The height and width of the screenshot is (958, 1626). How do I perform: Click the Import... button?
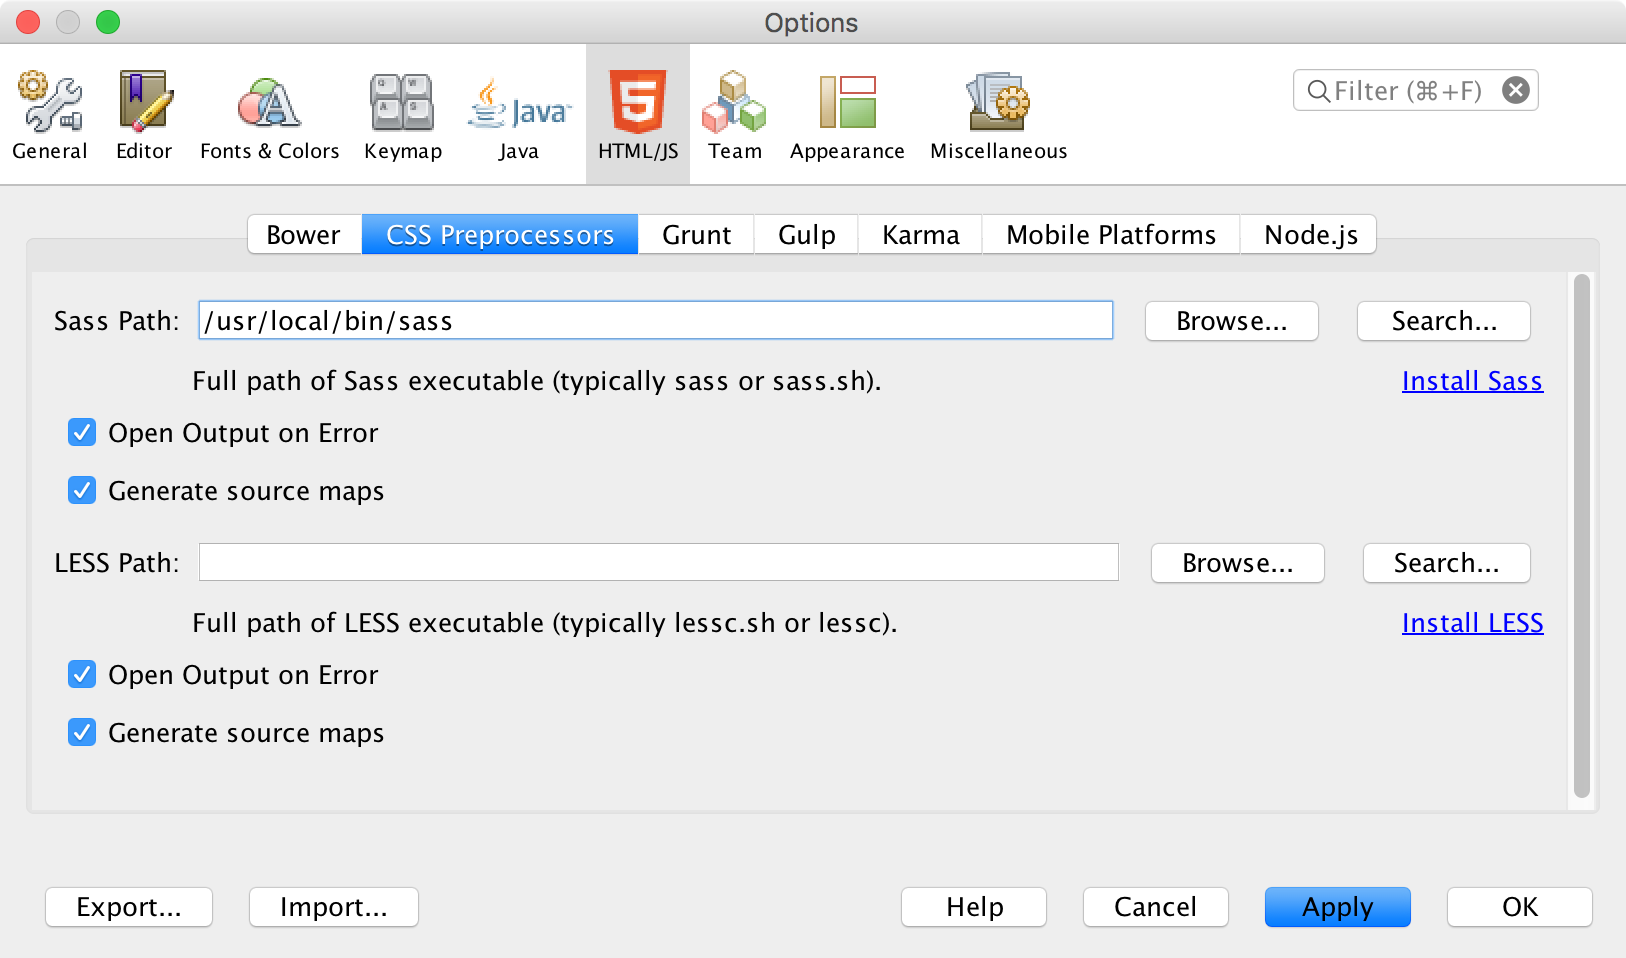(334, 907)
